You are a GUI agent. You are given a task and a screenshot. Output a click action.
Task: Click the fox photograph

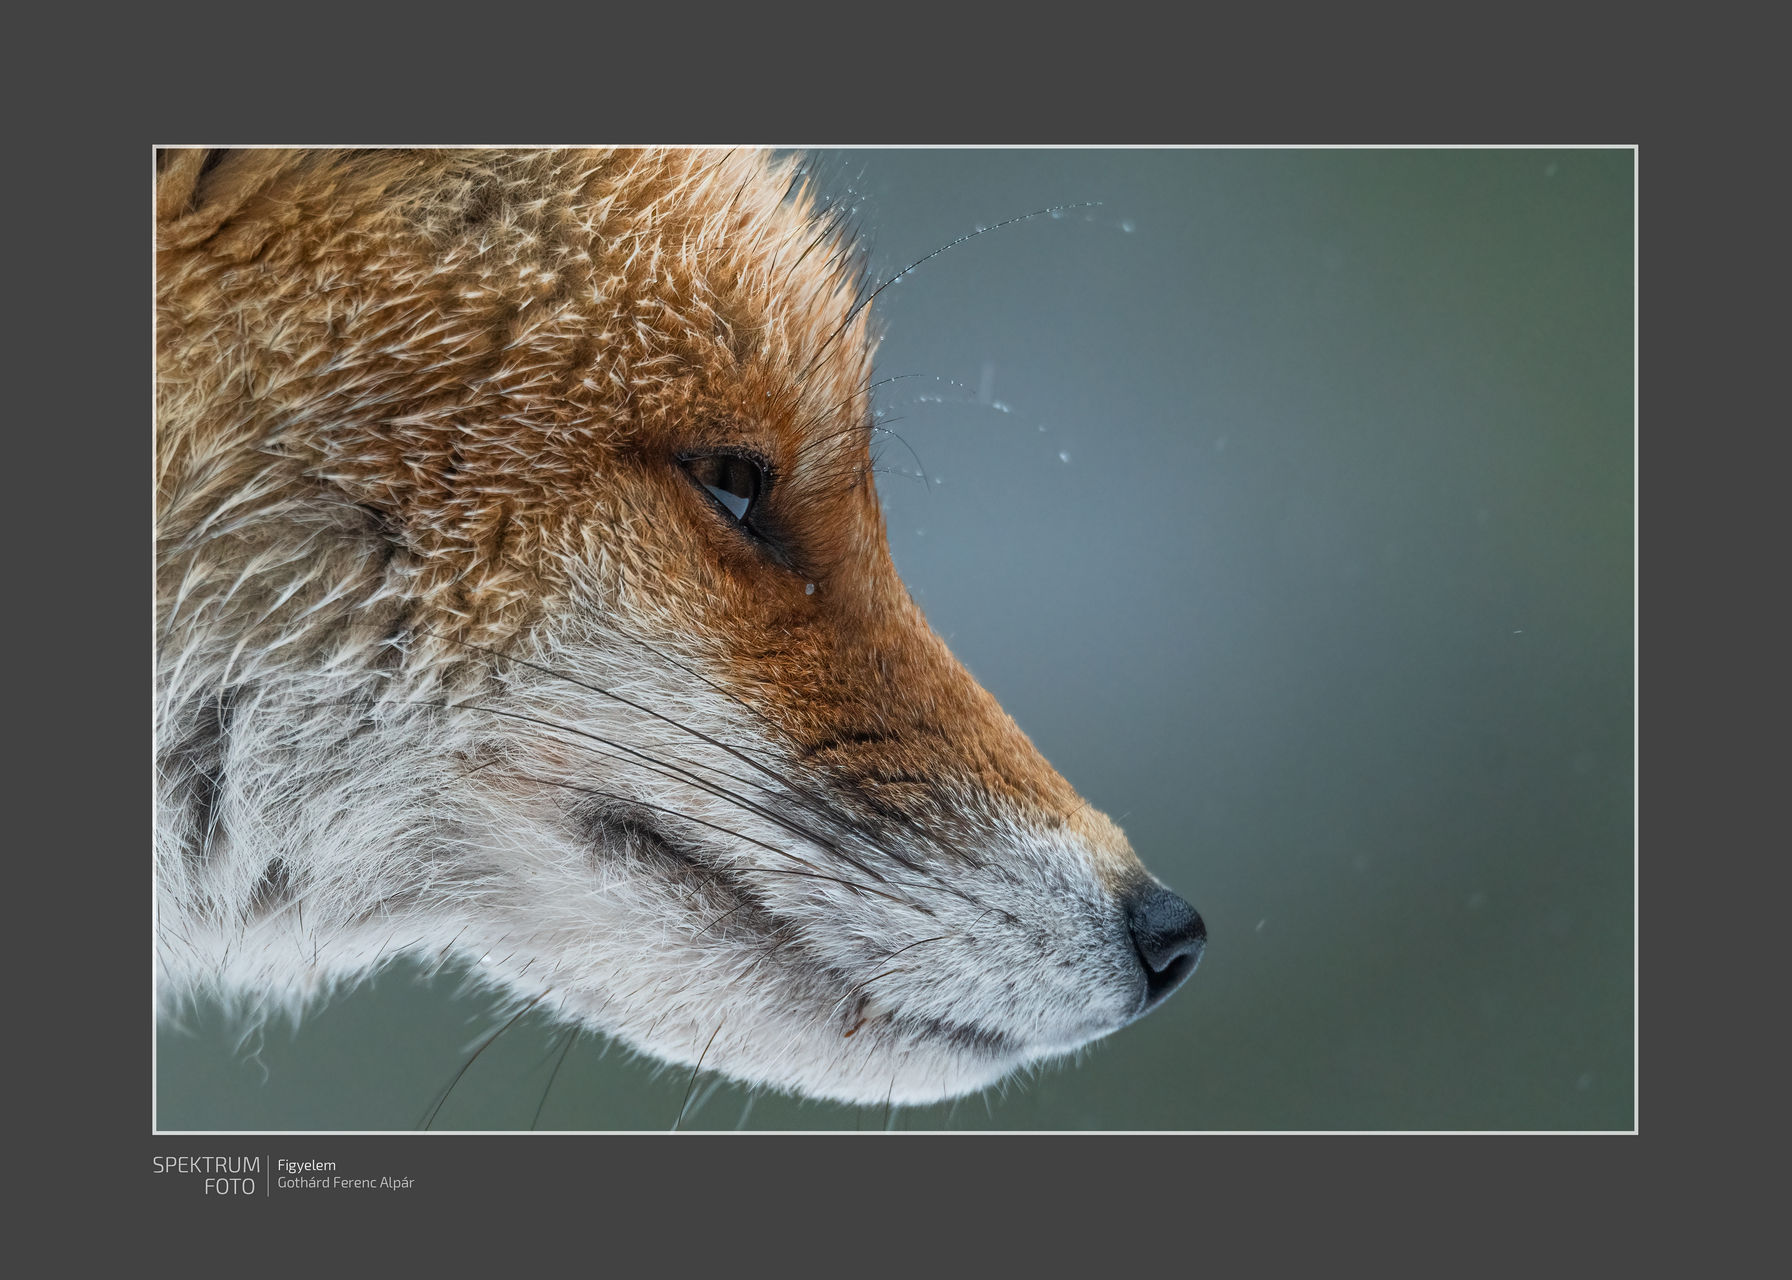coord(895,640)
